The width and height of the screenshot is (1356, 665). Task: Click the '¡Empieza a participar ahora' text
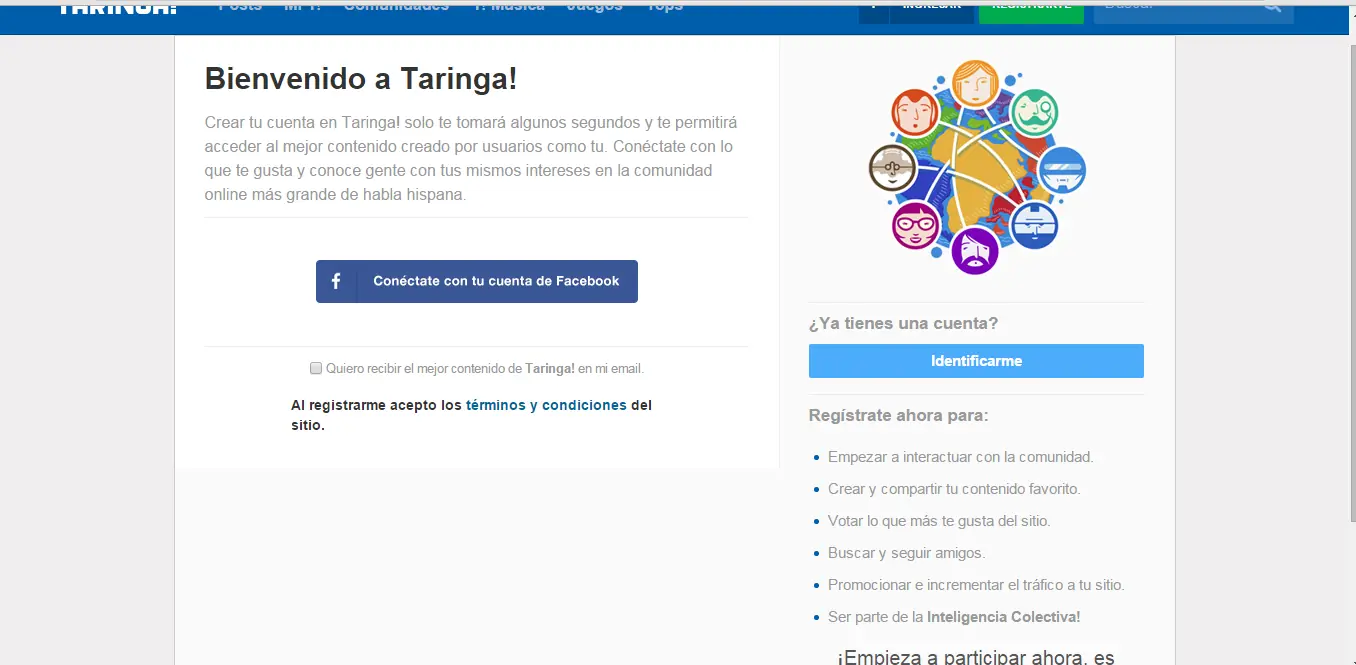coord(976,657)
